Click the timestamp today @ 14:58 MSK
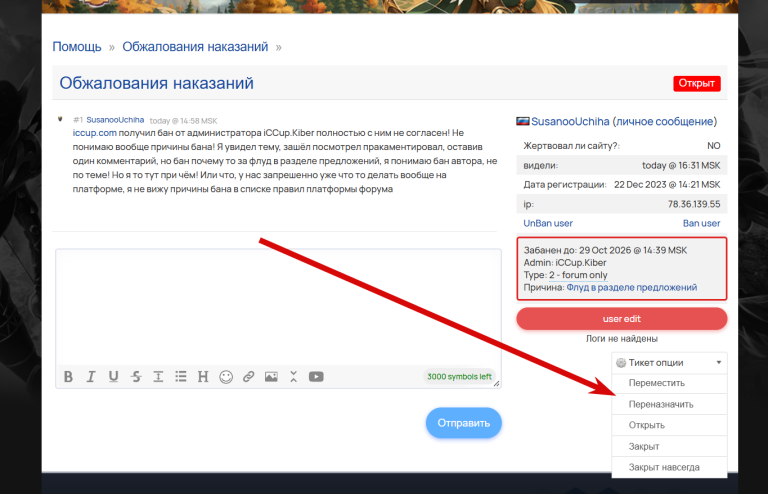 [183, 121]
